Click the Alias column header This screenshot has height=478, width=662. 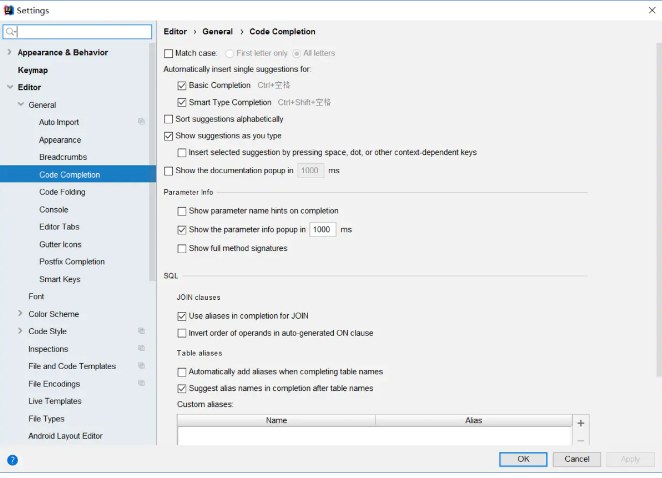coord(474,421)
